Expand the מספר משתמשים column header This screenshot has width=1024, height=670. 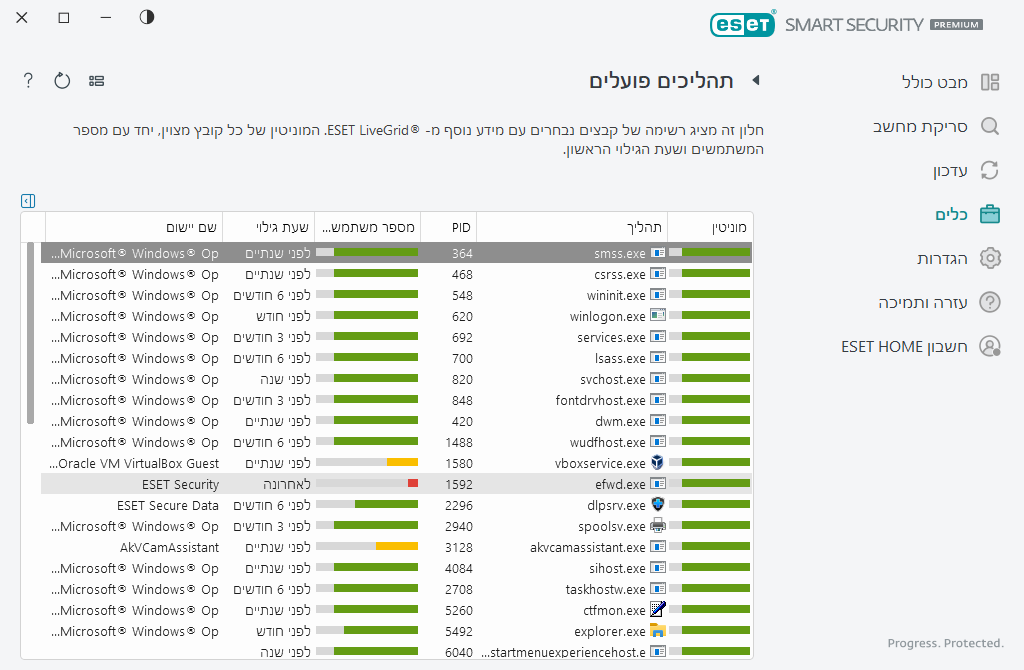click(368, 228)
